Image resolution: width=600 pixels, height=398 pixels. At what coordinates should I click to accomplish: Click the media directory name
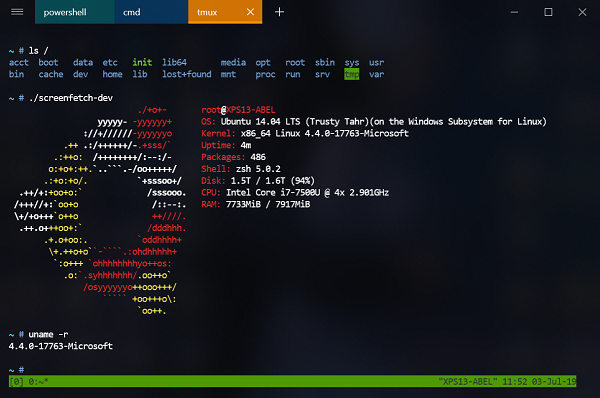click(x=233, y=62)
